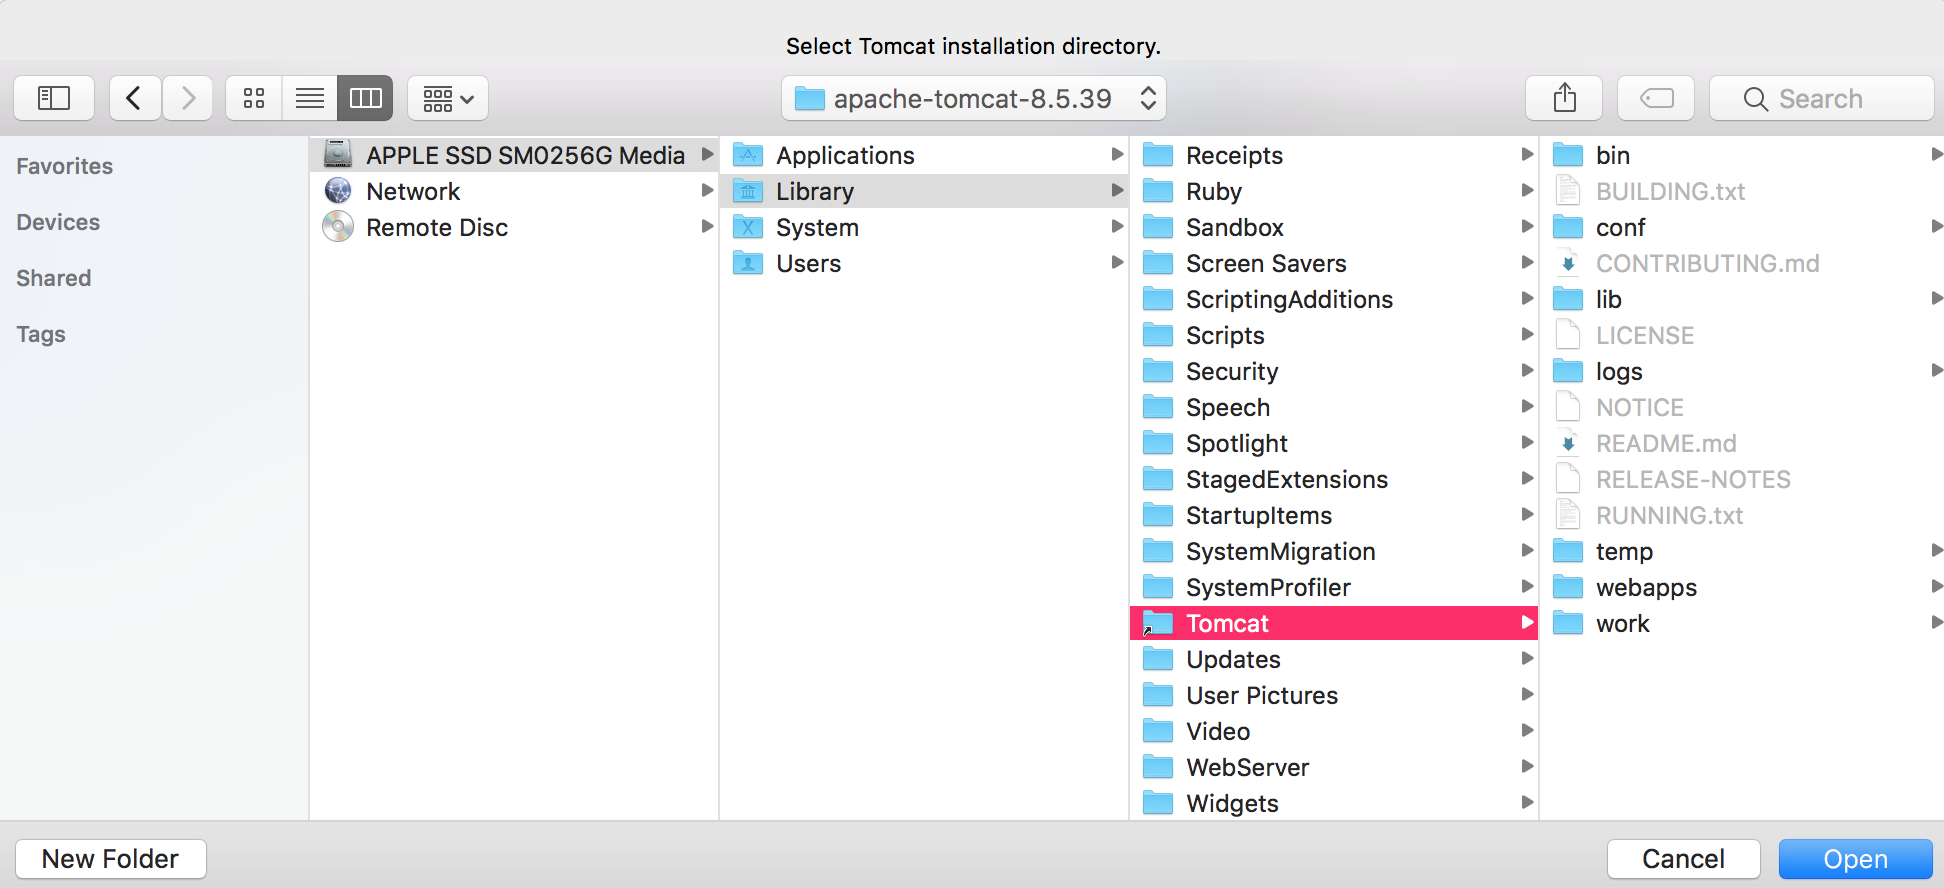Select the Sandbox folder icon
Screen dimensions: 1944x888
click(1158, 227)
